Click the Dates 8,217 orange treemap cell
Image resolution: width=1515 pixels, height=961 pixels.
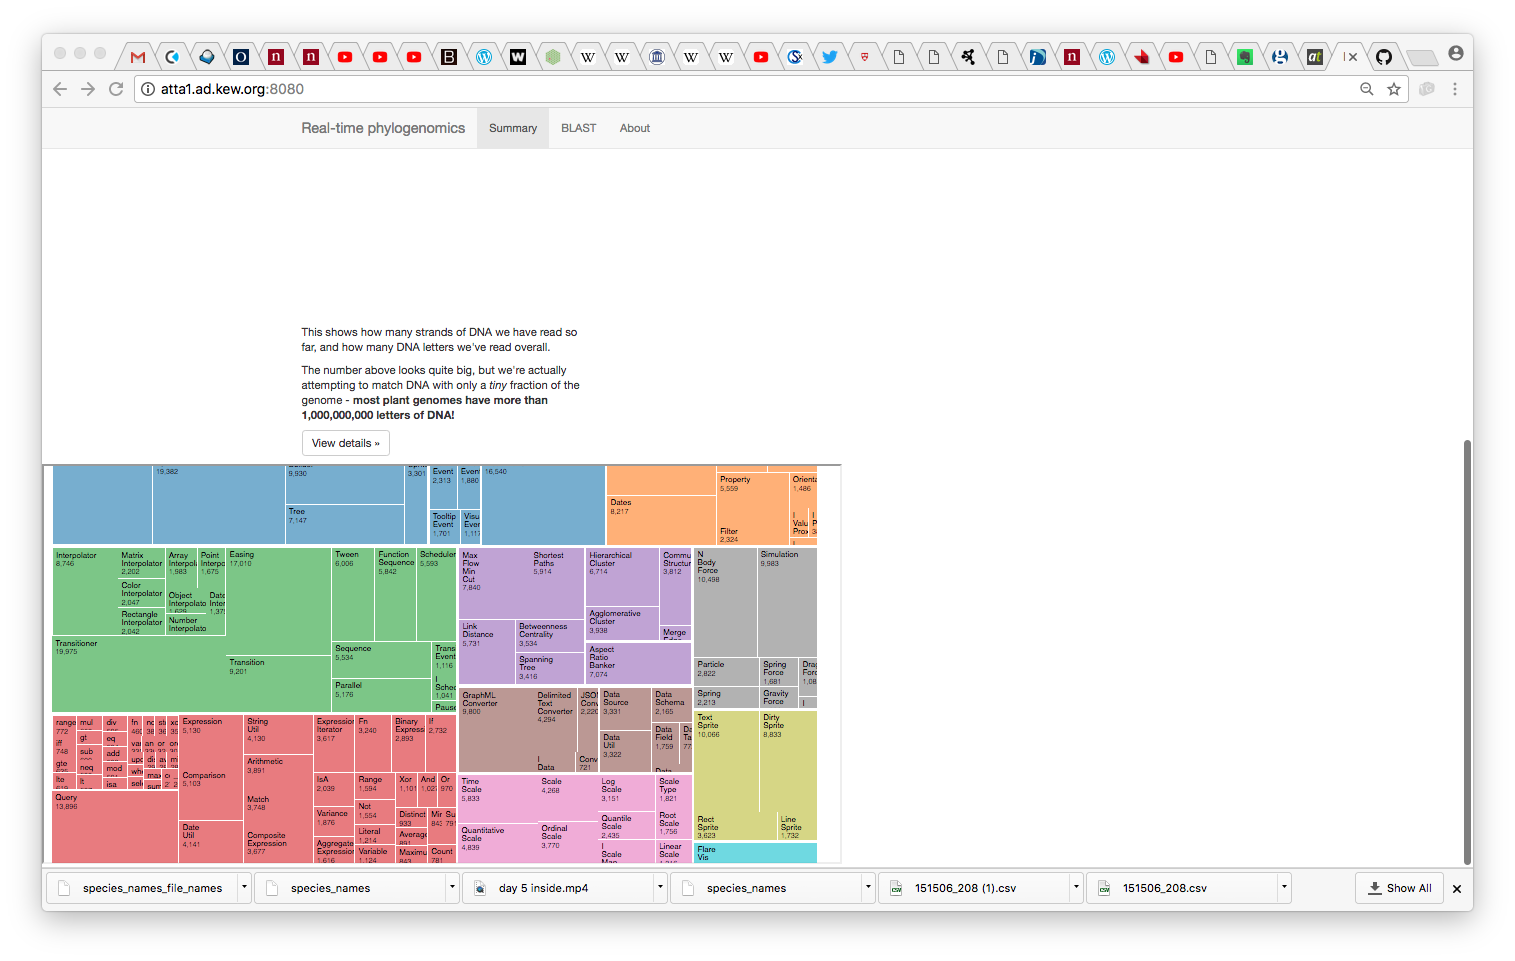click(x=661, y=520)
